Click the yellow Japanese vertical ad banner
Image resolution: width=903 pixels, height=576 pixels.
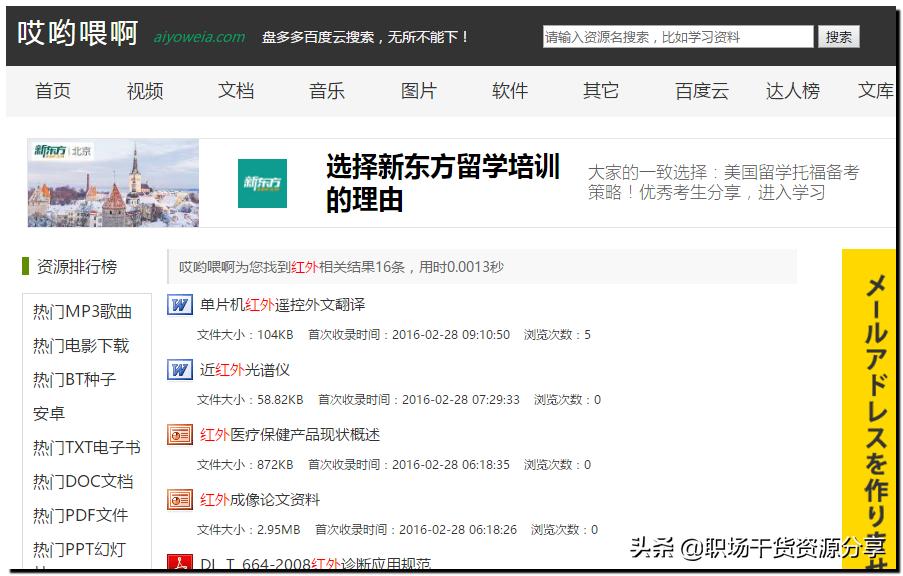pos(869,410)
